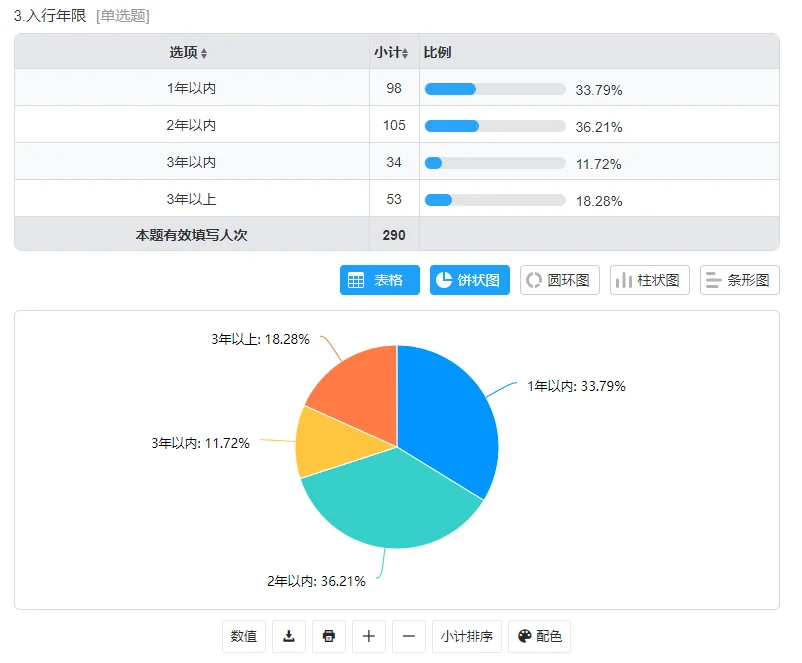Switch to the 条形图 view
This screenshot has height=663, width=802.
coord(740,280)
